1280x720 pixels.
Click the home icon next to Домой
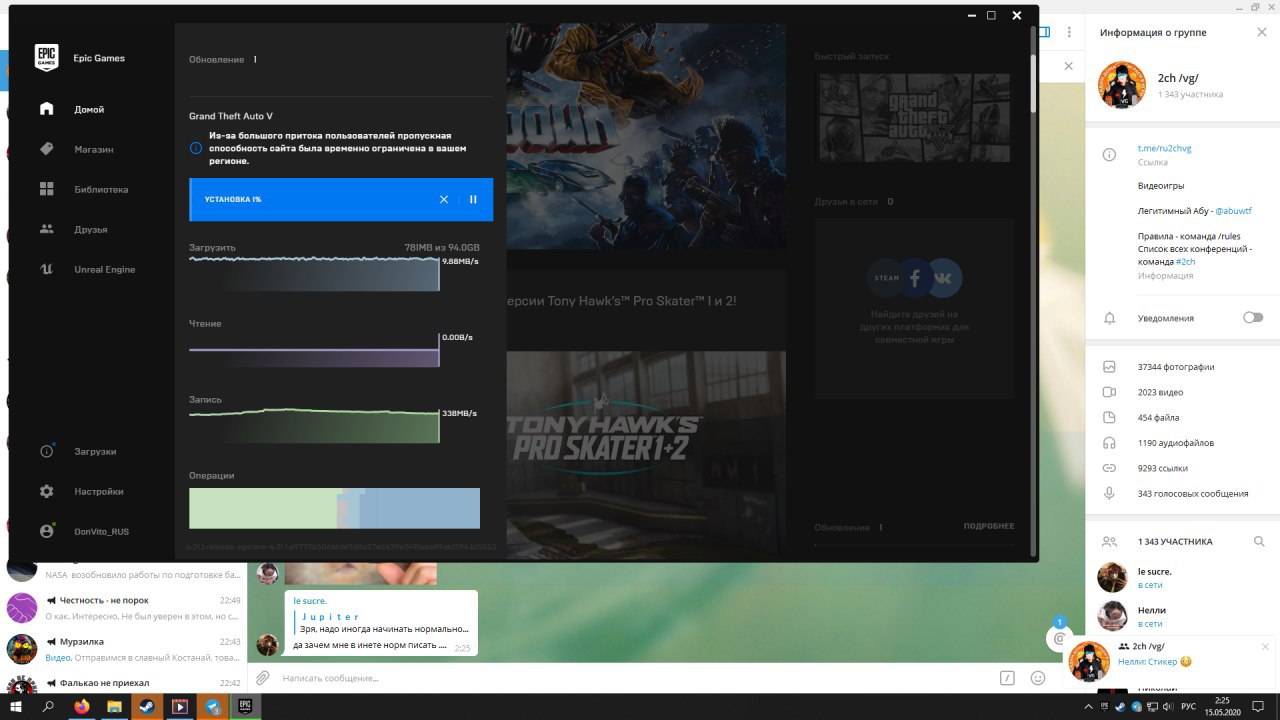(46, 109)
